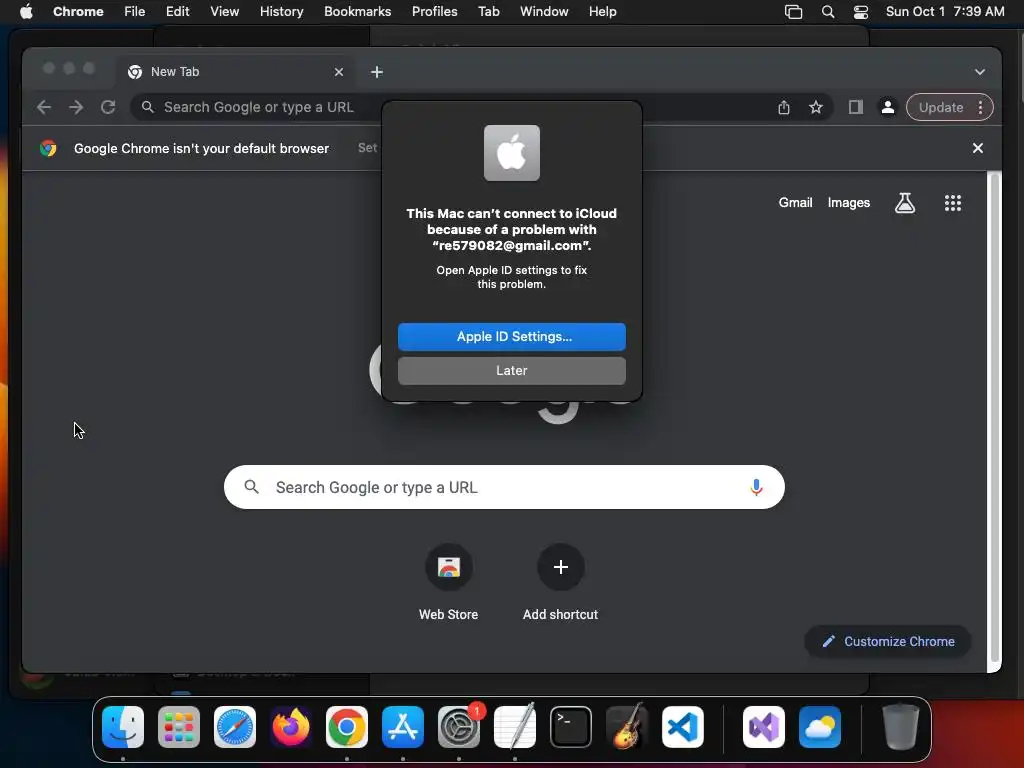Follow the Images link
1024x768 pixels.
pos(848,202)
